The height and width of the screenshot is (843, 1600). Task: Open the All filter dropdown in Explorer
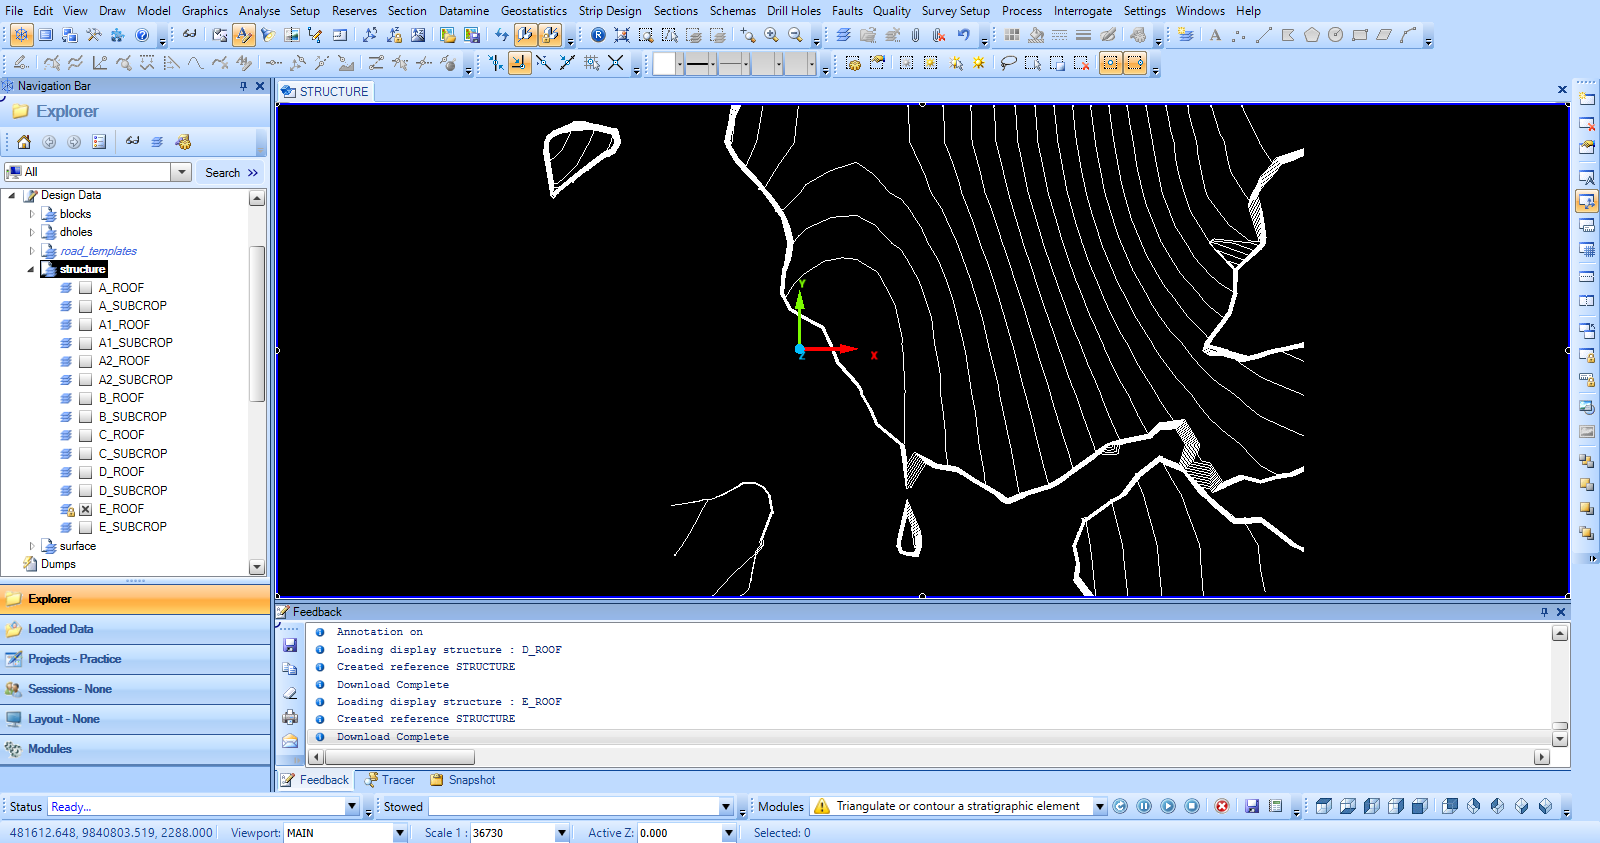(181, 172)
